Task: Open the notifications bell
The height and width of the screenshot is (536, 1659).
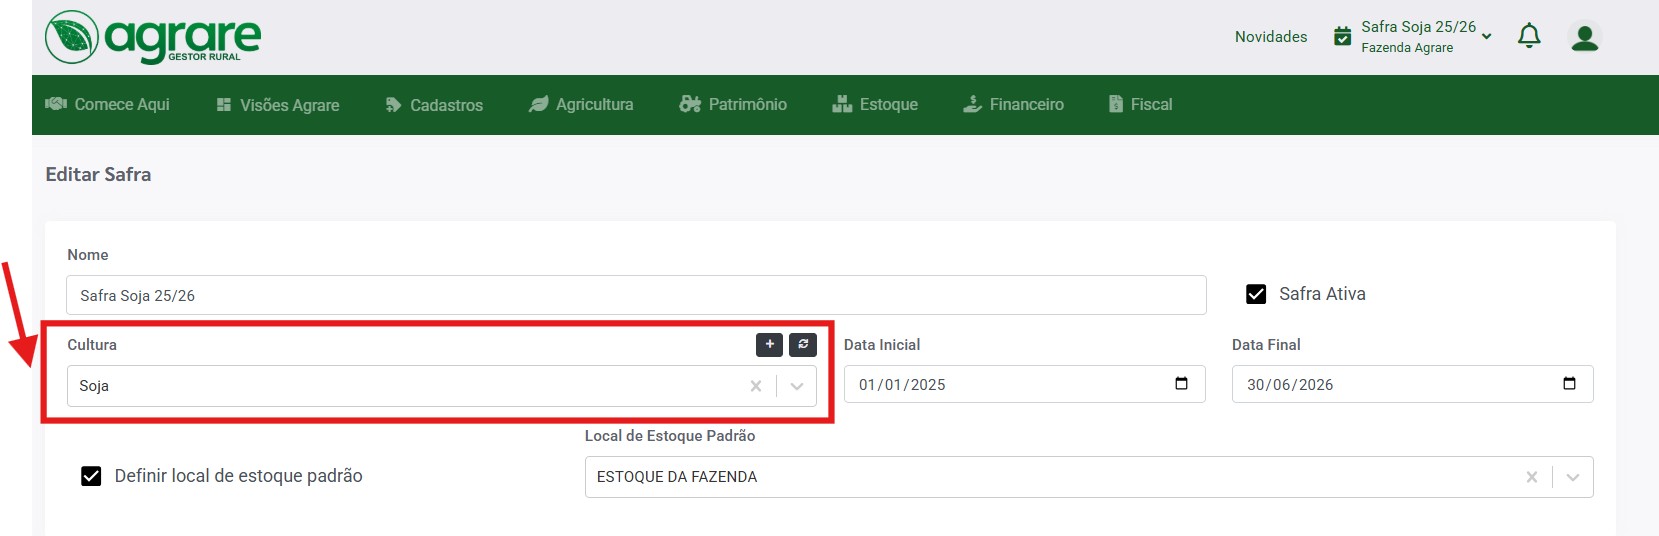Action: [1529, 37]
